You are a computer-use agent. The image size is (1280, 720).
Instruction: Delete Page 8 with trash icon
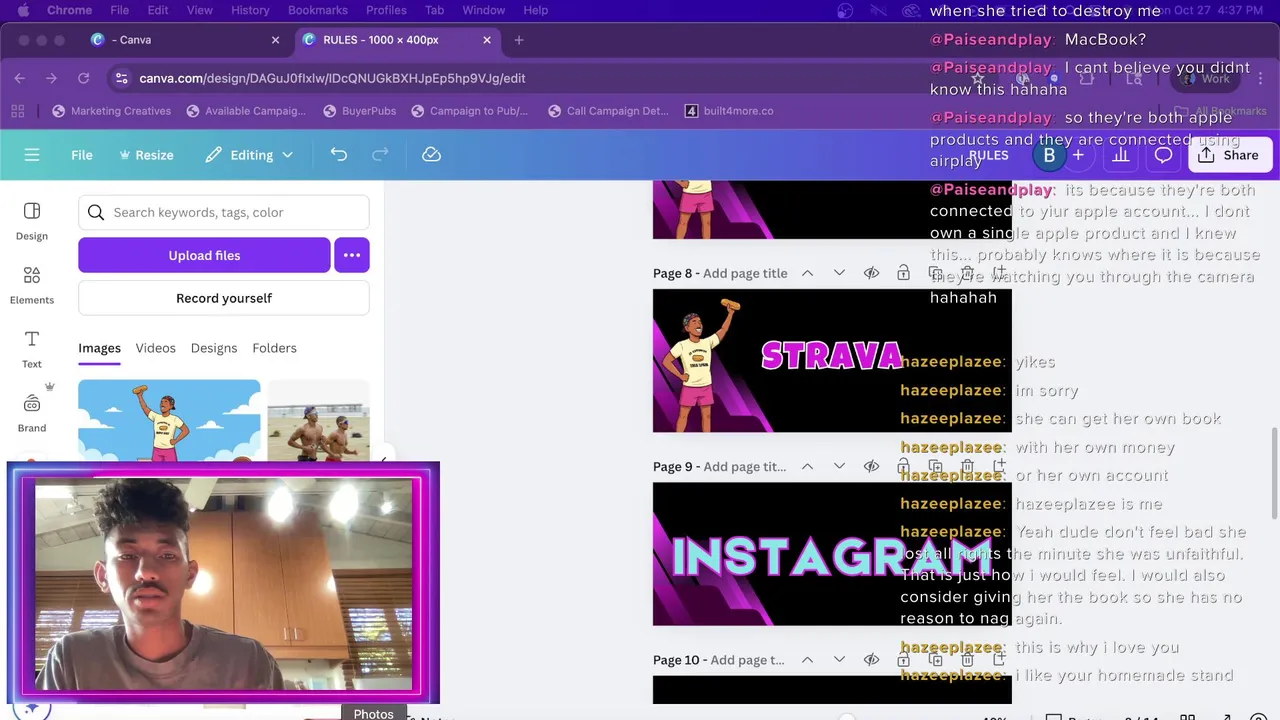(x=967, y=273)
